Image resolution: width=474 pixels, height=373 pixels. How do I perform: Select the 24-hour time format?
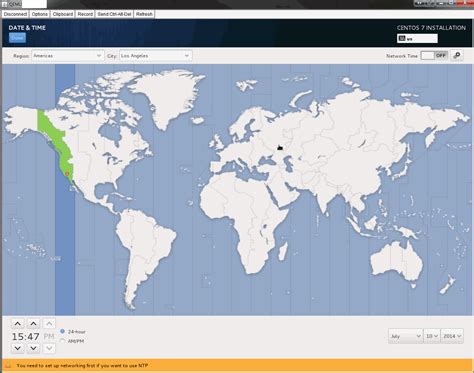point(62,331)
